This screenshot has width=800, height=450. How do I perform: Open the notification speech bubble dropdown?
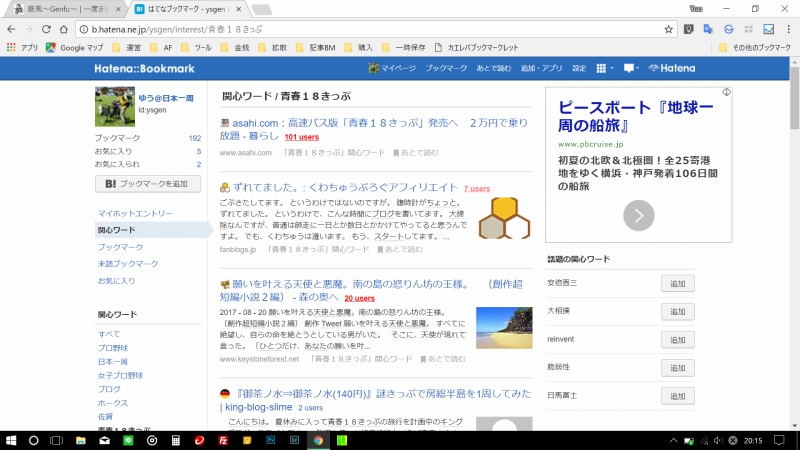(631, 68)
